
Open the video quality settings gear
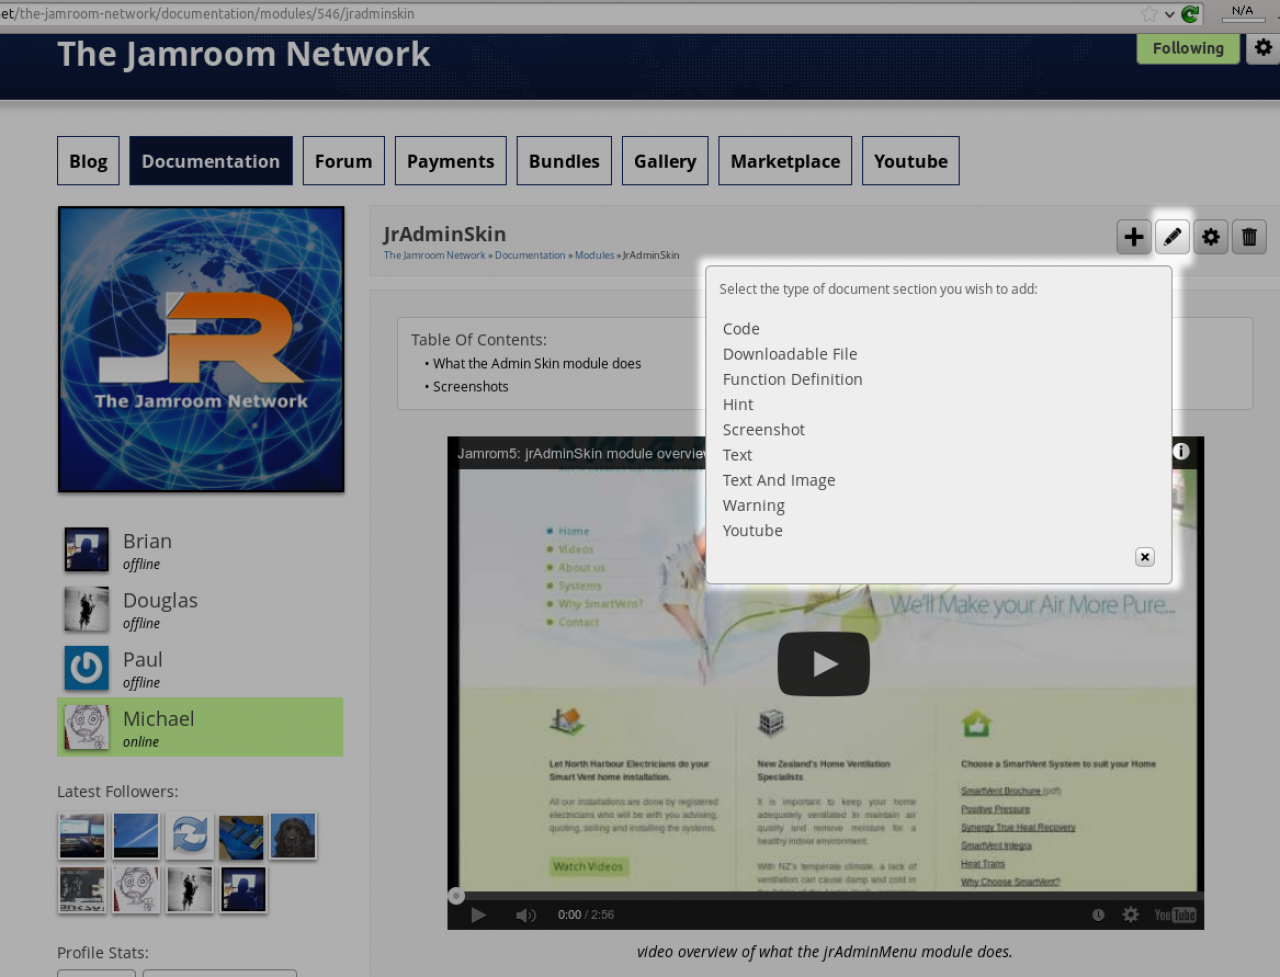pyautogui.click(x=1131, y=915)
